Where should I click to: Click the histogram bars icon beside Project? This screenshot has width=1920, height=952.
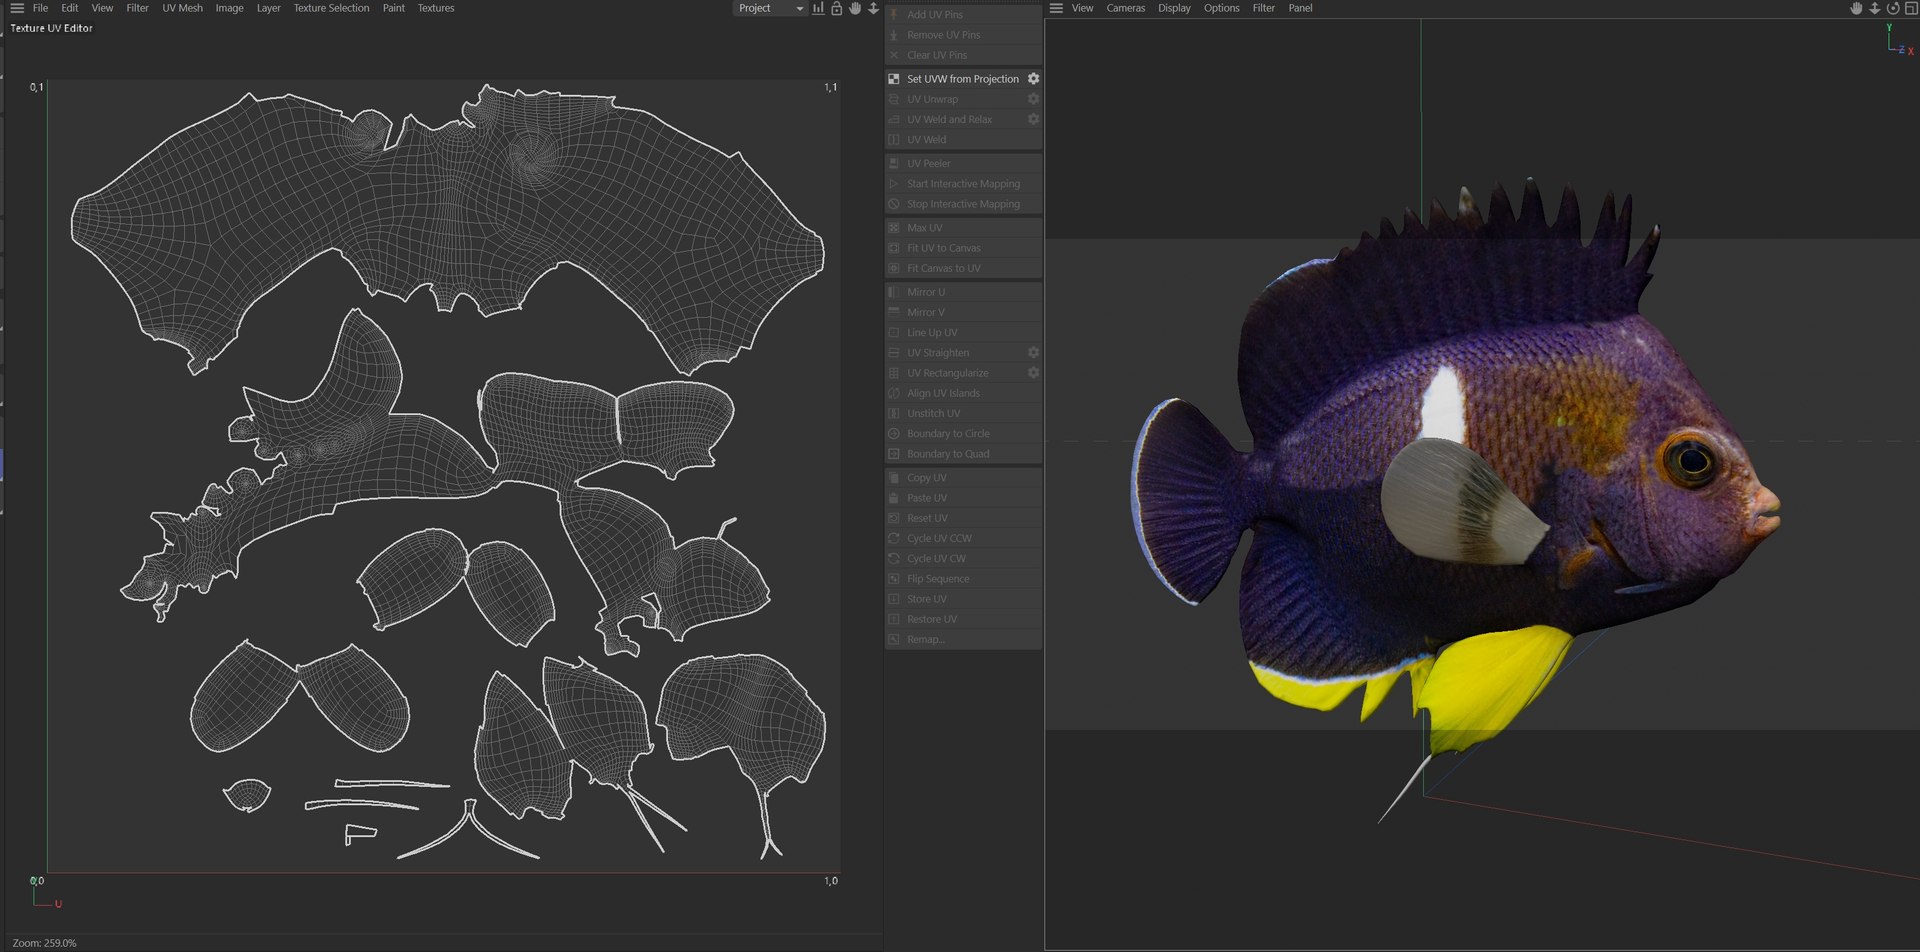pyautogui.click(x=818, y=8)
